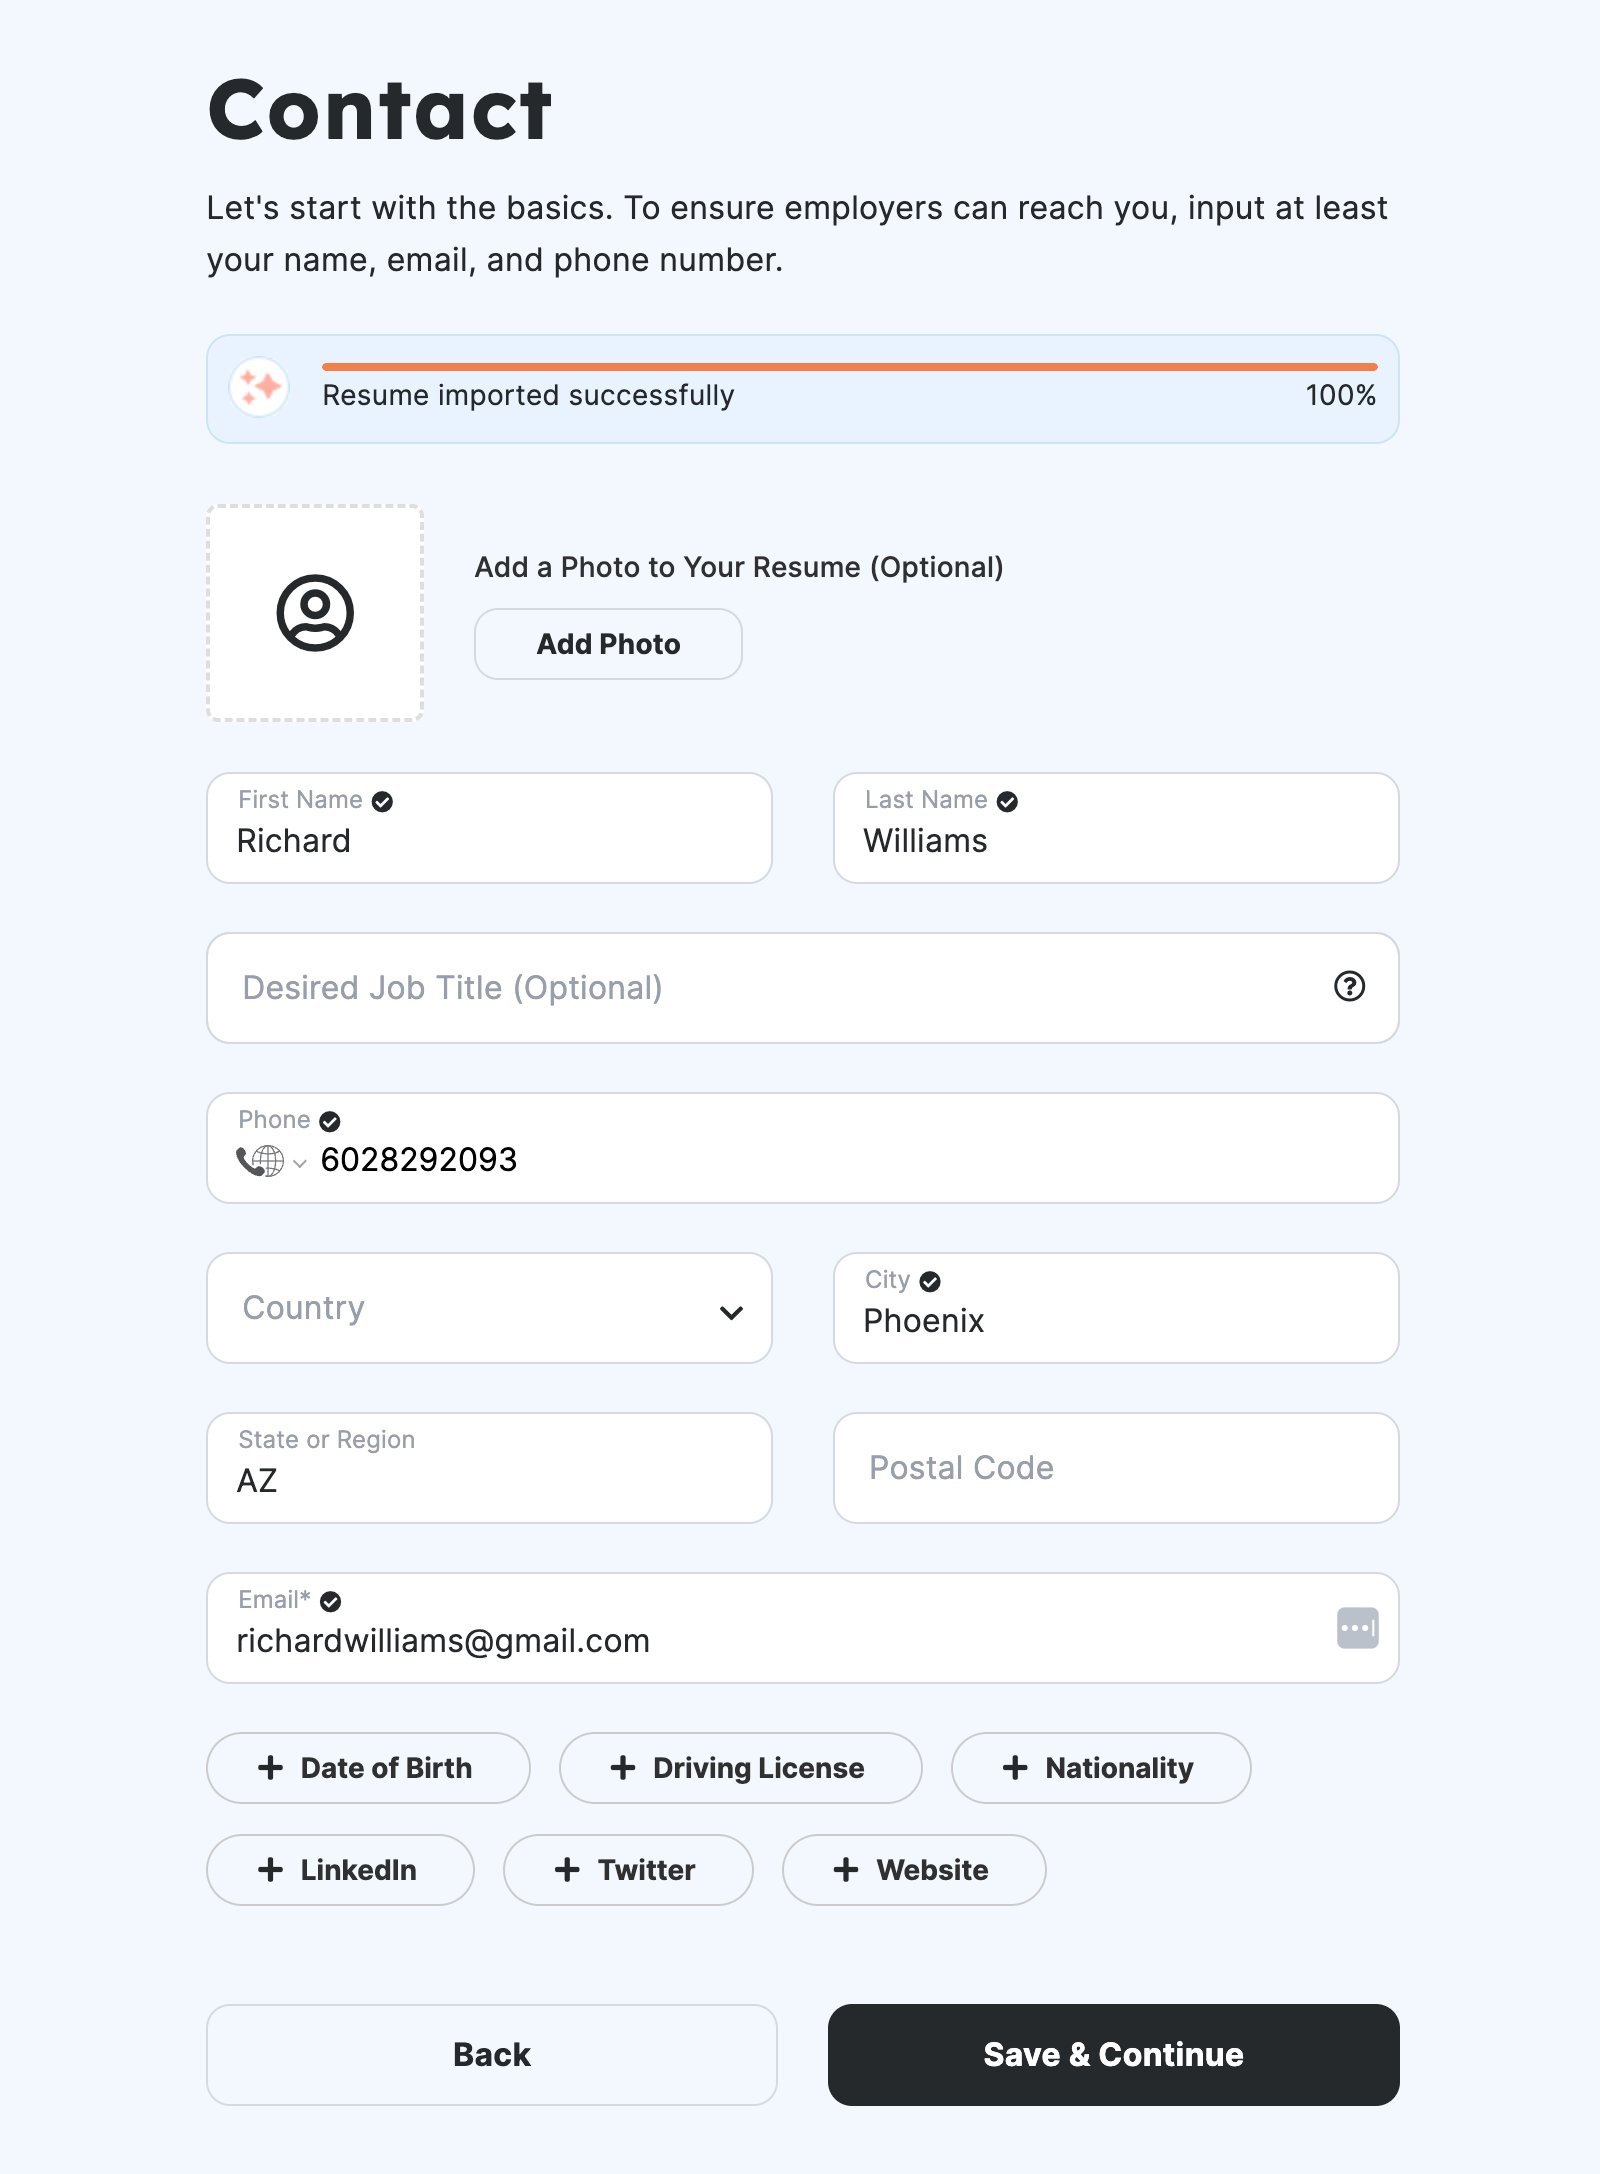Click the 100% resume import progress bar
Screen dimensions: 1600x2174
pyautogui.click(x=847, y=367)
